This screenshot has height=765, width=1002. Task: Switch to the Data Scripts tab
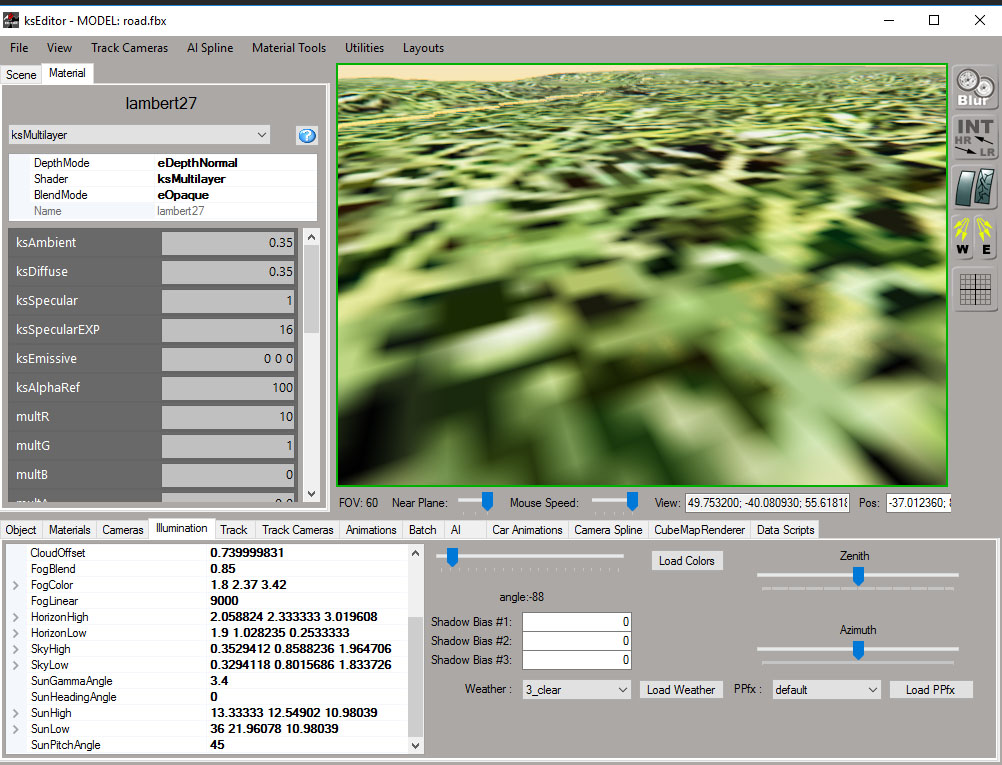[785, 530]
